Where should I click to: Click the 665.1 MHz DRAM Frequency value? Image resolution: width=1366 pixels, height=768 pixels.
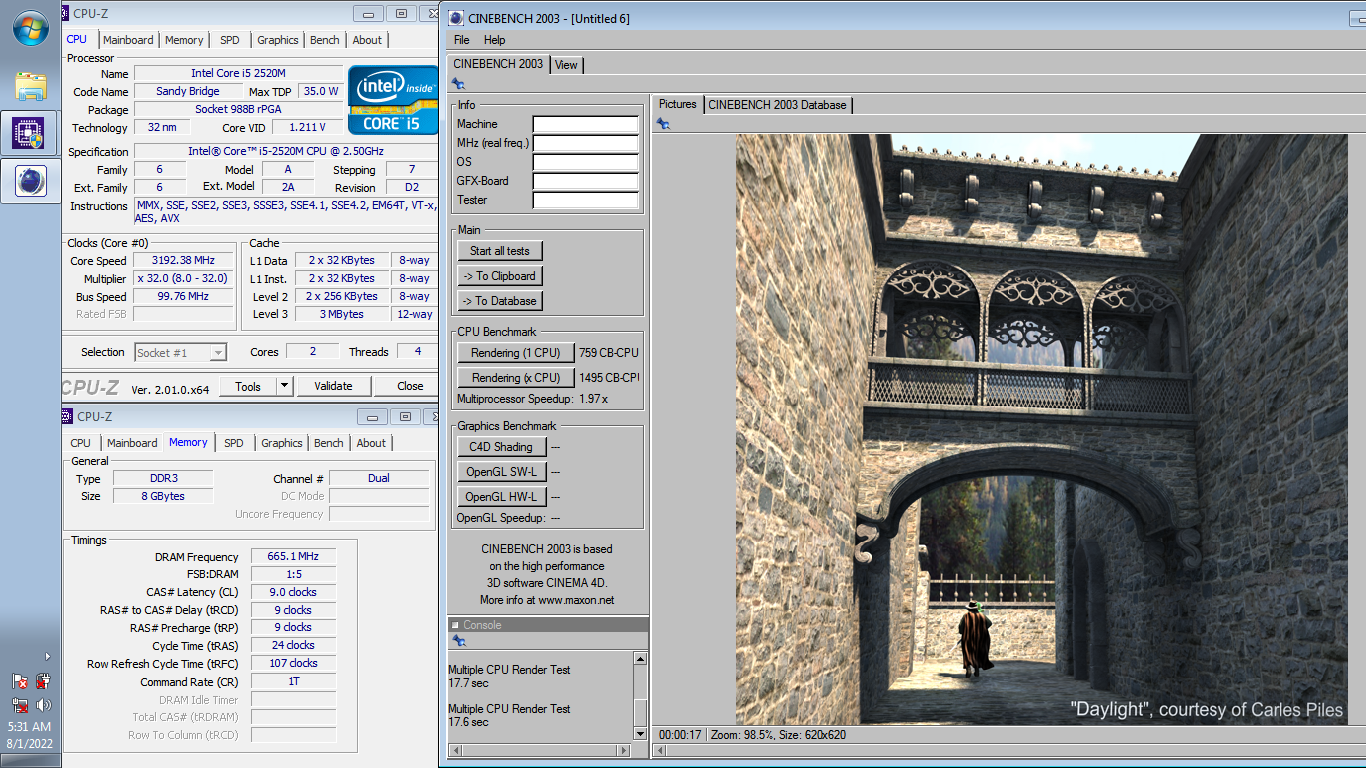[x=292, y=557]
